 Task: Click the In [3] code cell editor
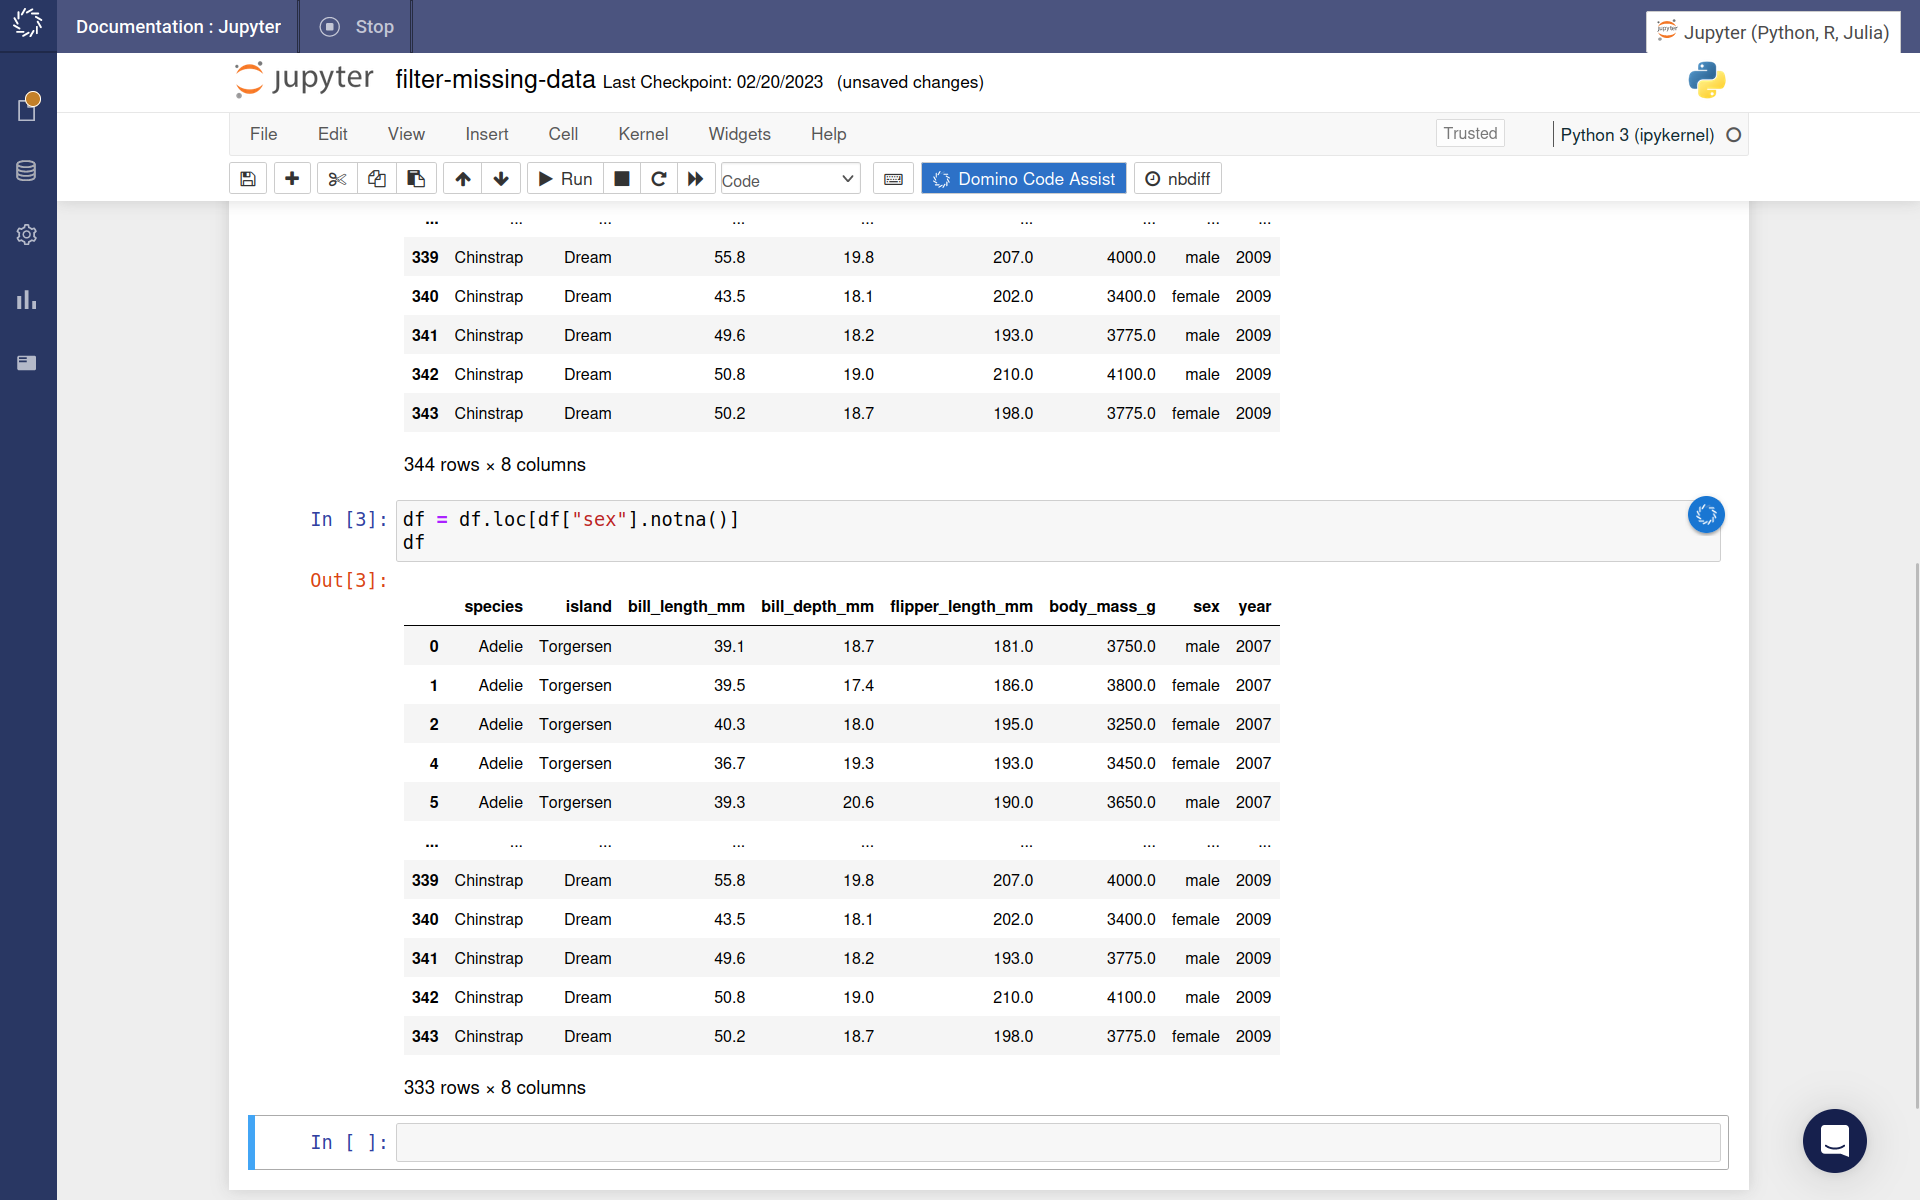pos(1058,531)
